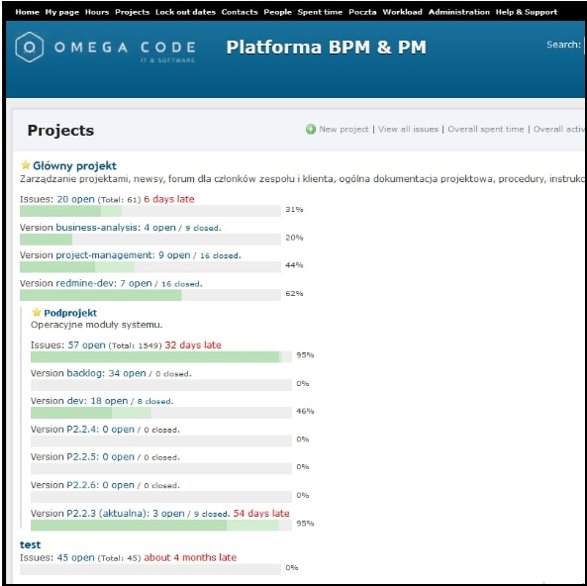
Task: Click 18 open for dev version
Action: (109, 401)
